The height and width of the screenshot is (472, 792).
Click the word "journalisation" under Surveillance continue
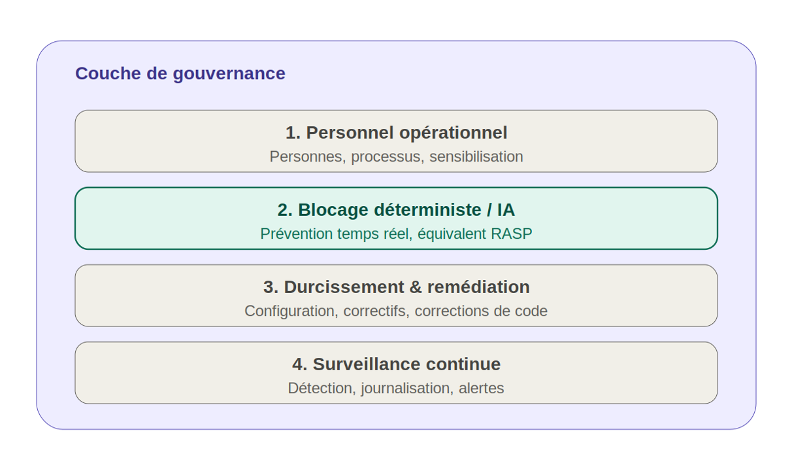[x=407, y=388]
